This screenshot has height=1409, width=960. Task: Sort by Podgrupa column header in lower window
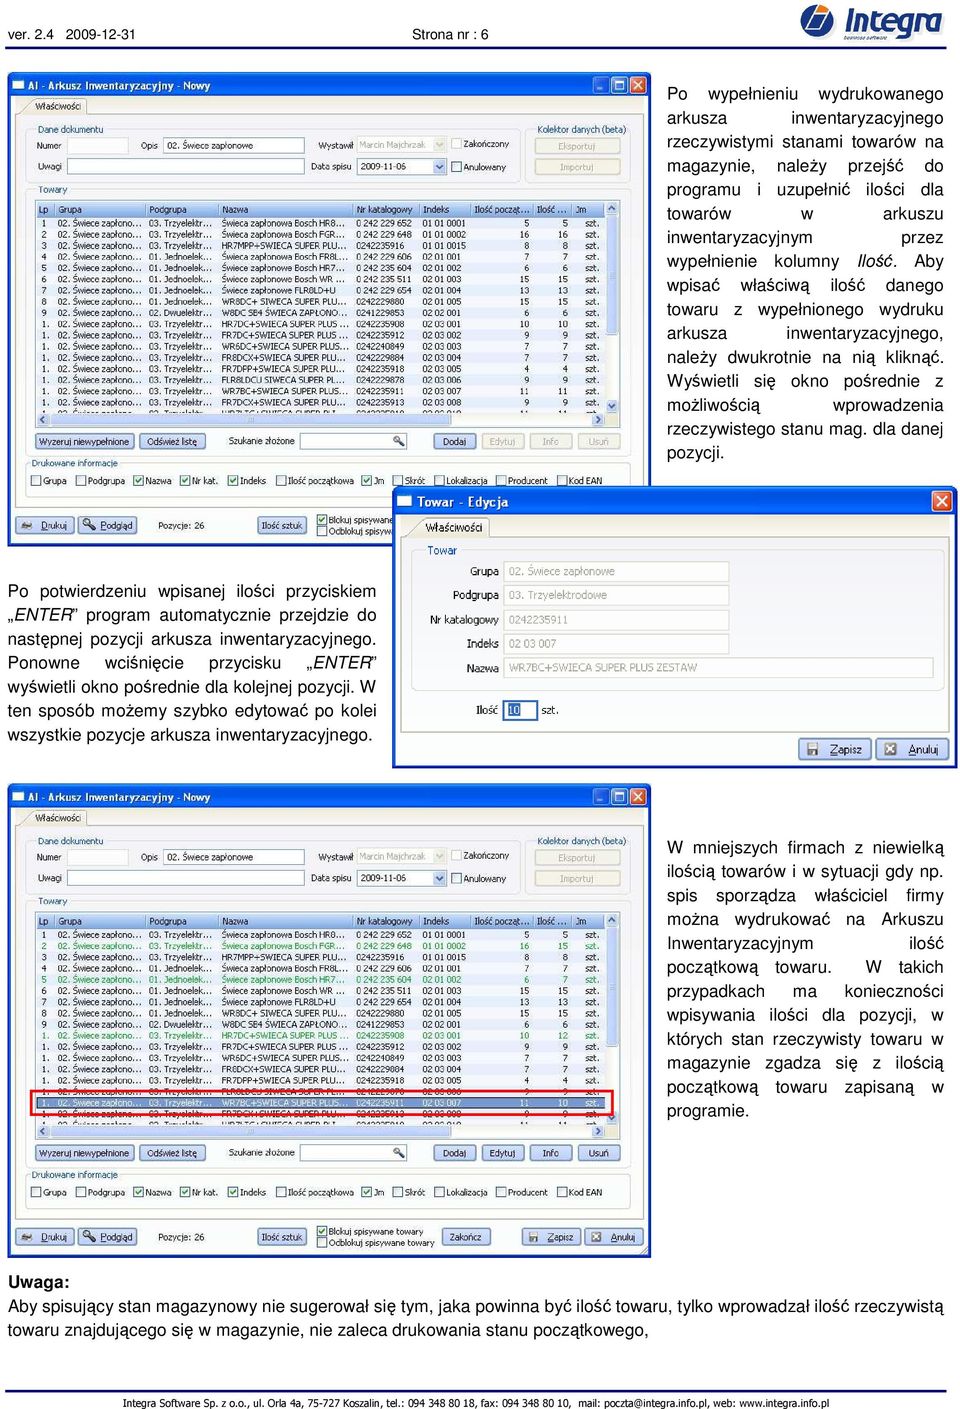point(181,922)
